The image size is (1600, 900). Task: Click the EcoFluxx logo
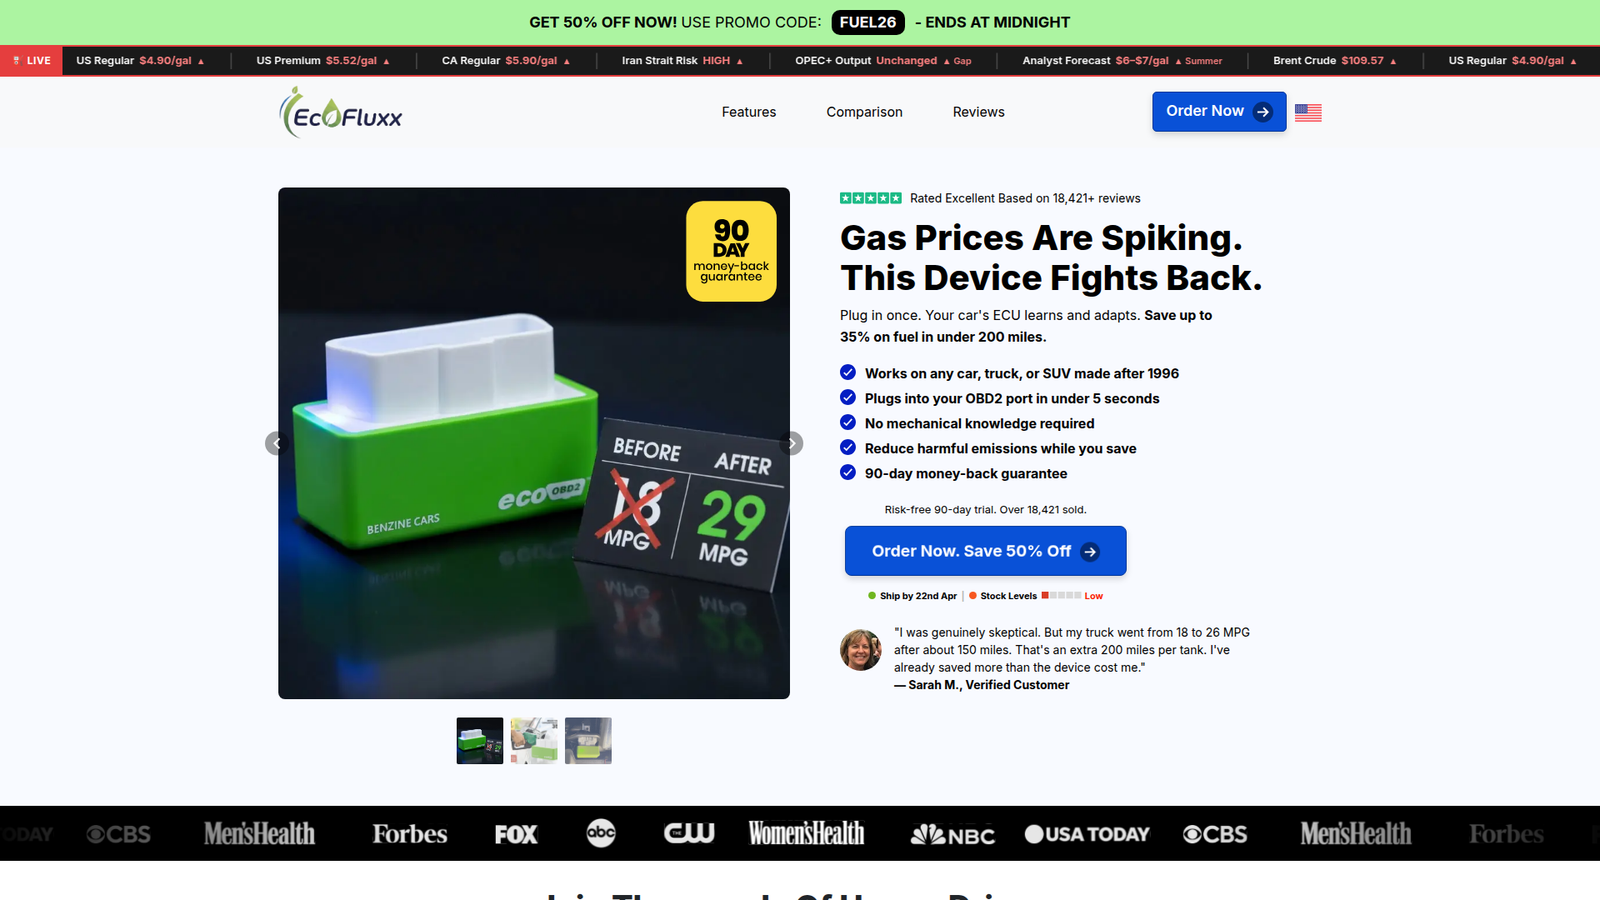(341, 112)
